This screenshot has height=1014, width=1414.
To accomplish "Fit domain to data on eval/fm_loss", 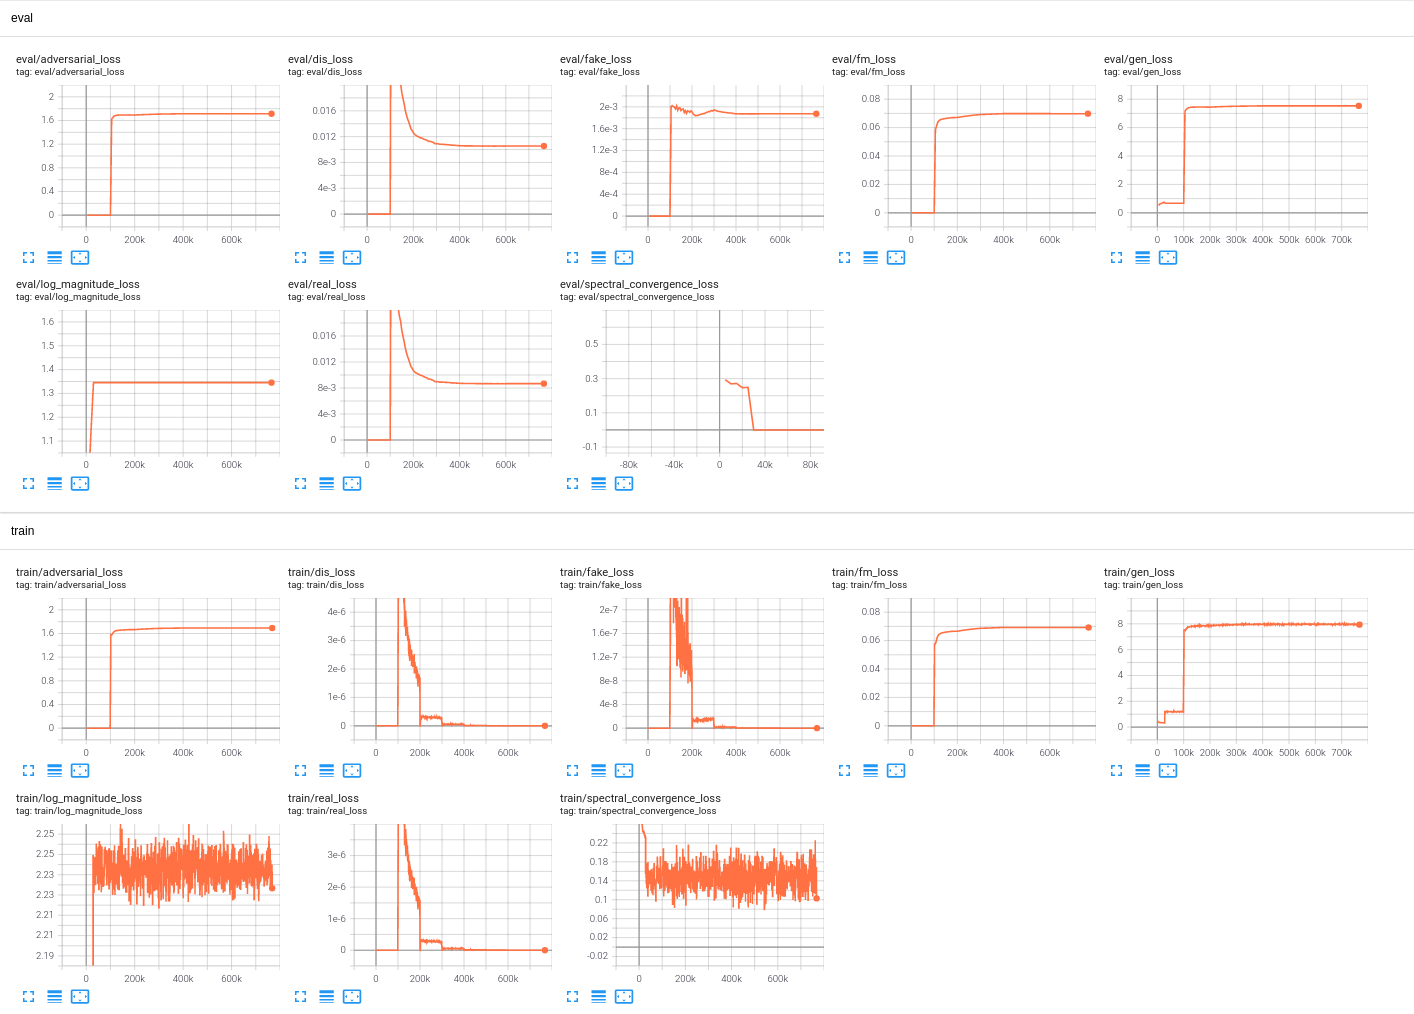I will [x=896, y=258].
